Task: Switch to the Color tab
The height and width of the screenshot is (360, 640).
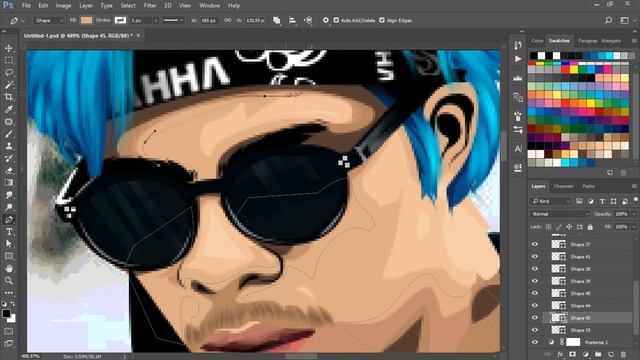Action: [x=537, y=41]
